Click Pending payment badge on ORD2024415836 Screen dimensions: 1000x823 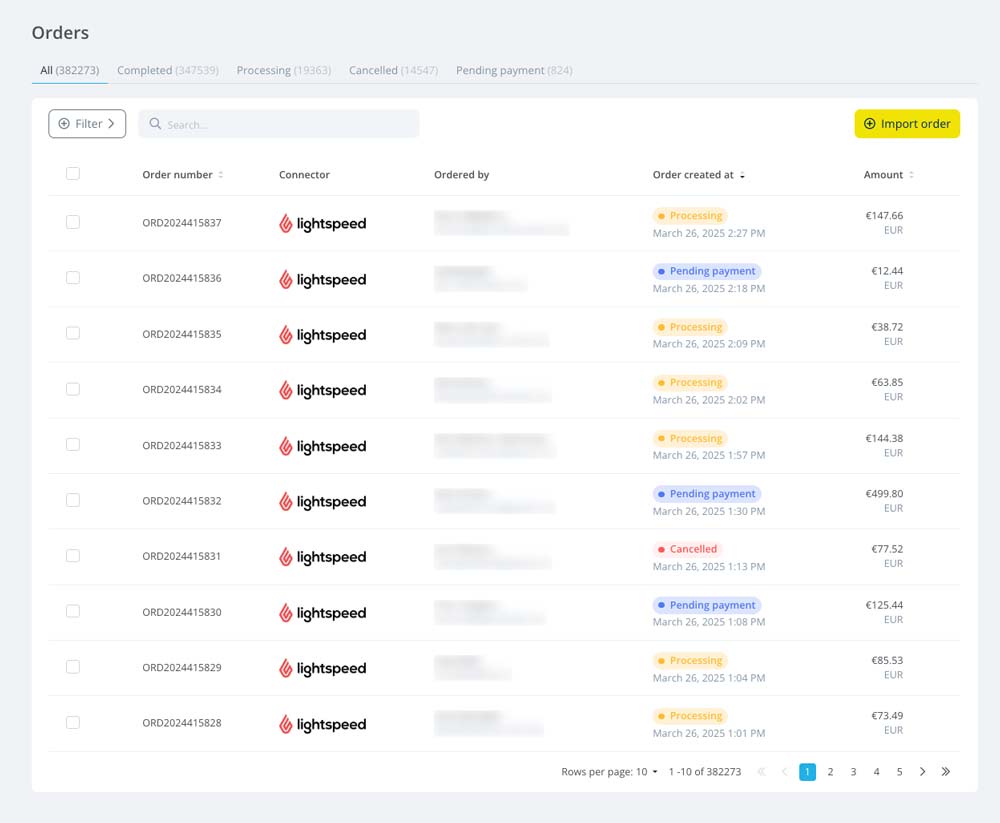[707, 271]
